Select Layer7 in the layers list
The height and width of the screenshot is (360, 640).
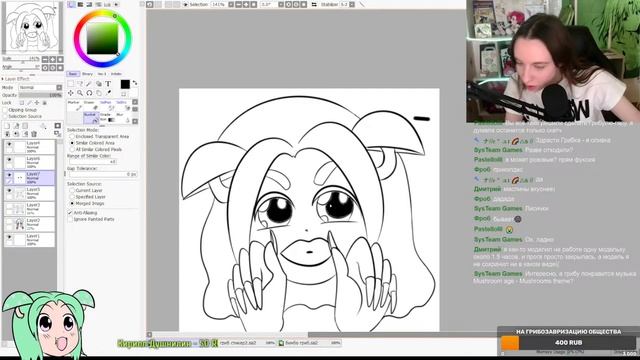pyautogui.click(x=29, y=178)
